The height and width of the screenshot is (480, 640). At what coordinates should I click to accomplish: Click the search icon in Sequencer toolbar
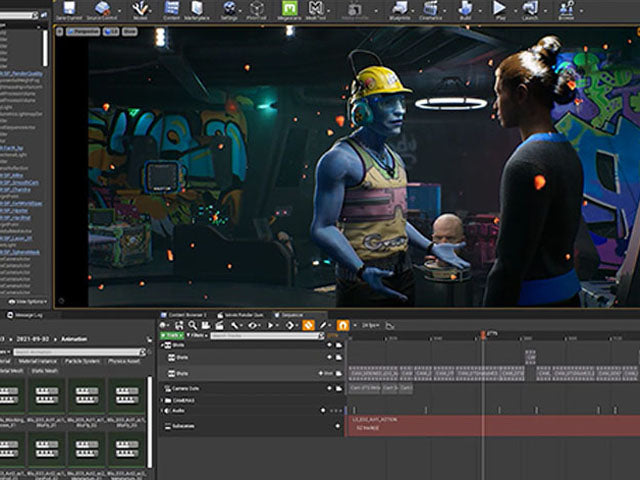(x=192, y=325)
